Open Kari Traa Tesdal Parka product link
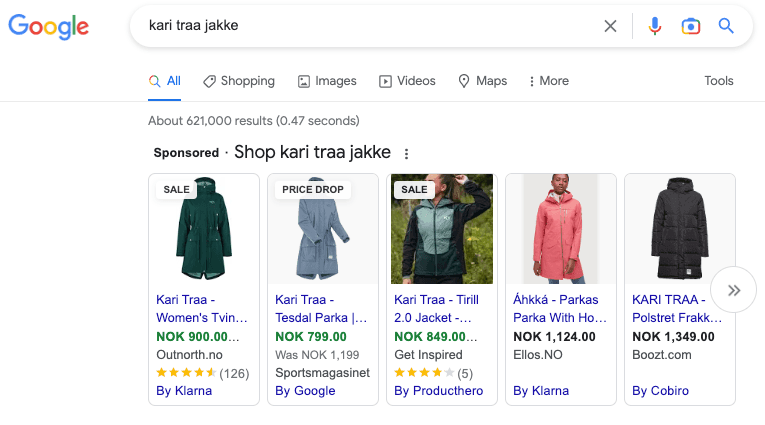Image resolution: width=765 pixels, height=425 pixels. (321, 309)
